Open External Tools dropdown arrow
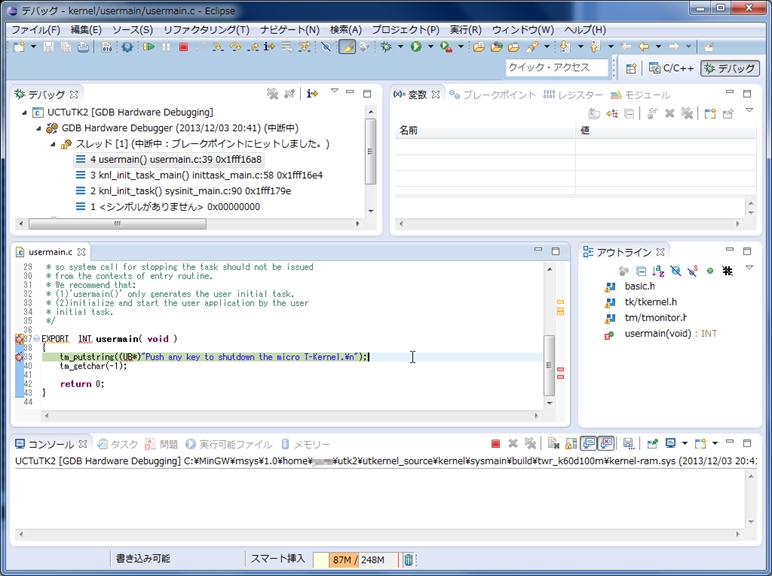 [461, 47]
